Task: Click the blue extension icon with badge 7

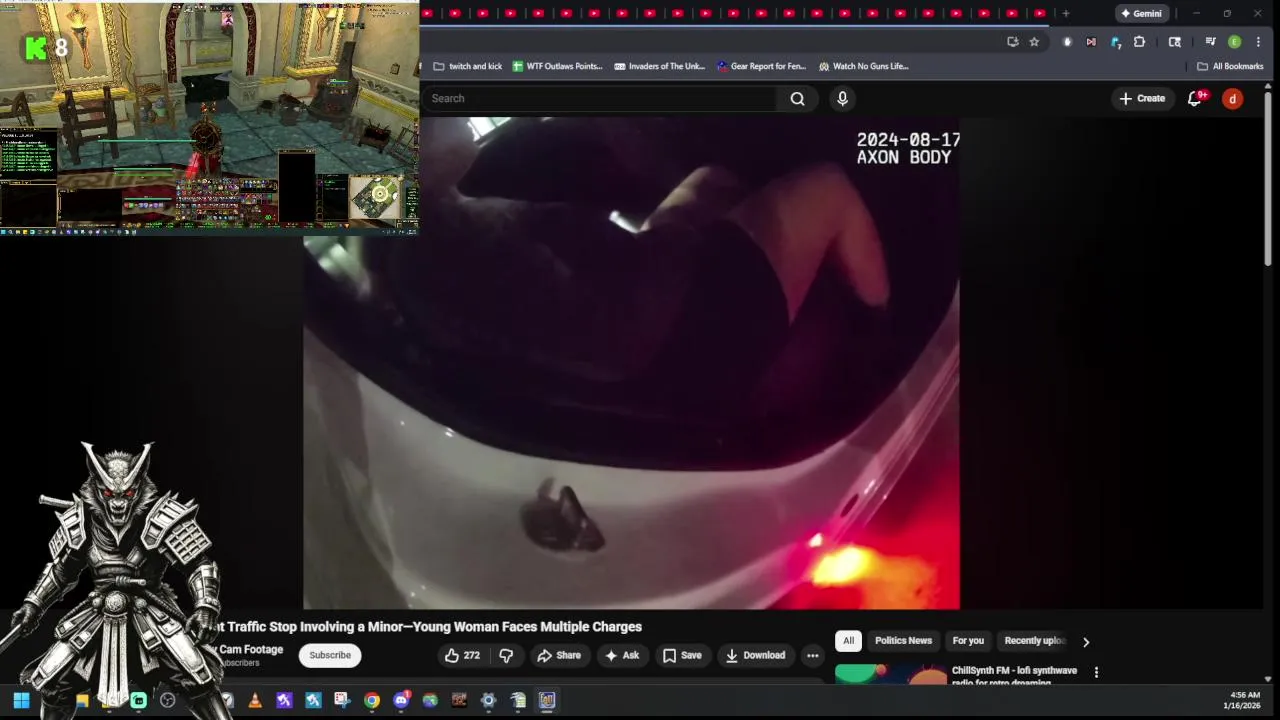Action: click(x=1115, y=42)
